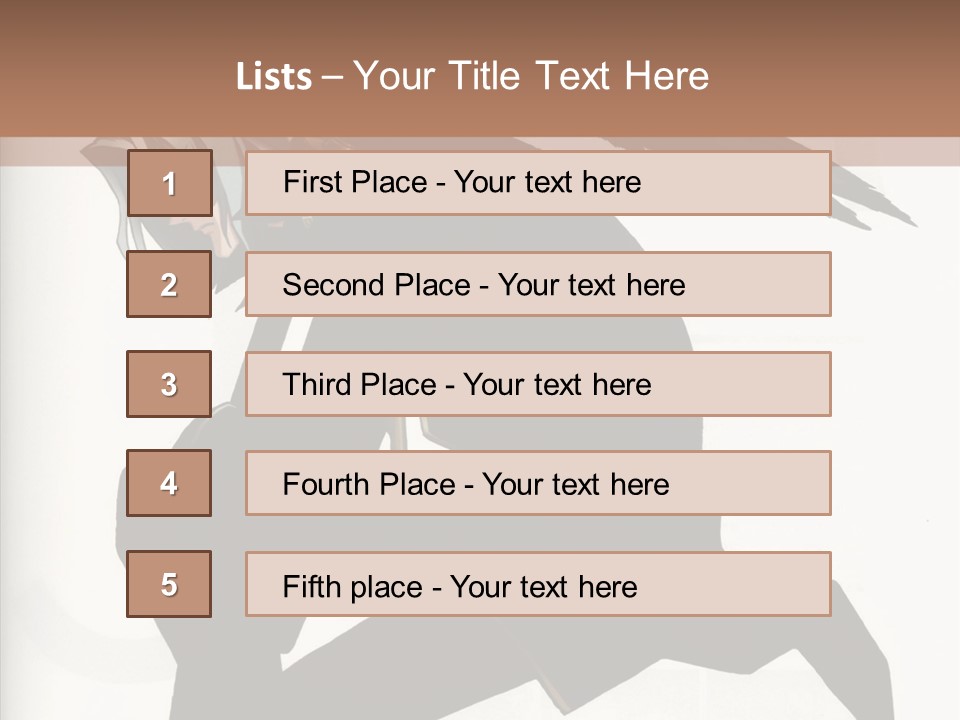This screenshot has width=960, height=720.
Task: Click the words Fifth place
Action: pos(353,587)
